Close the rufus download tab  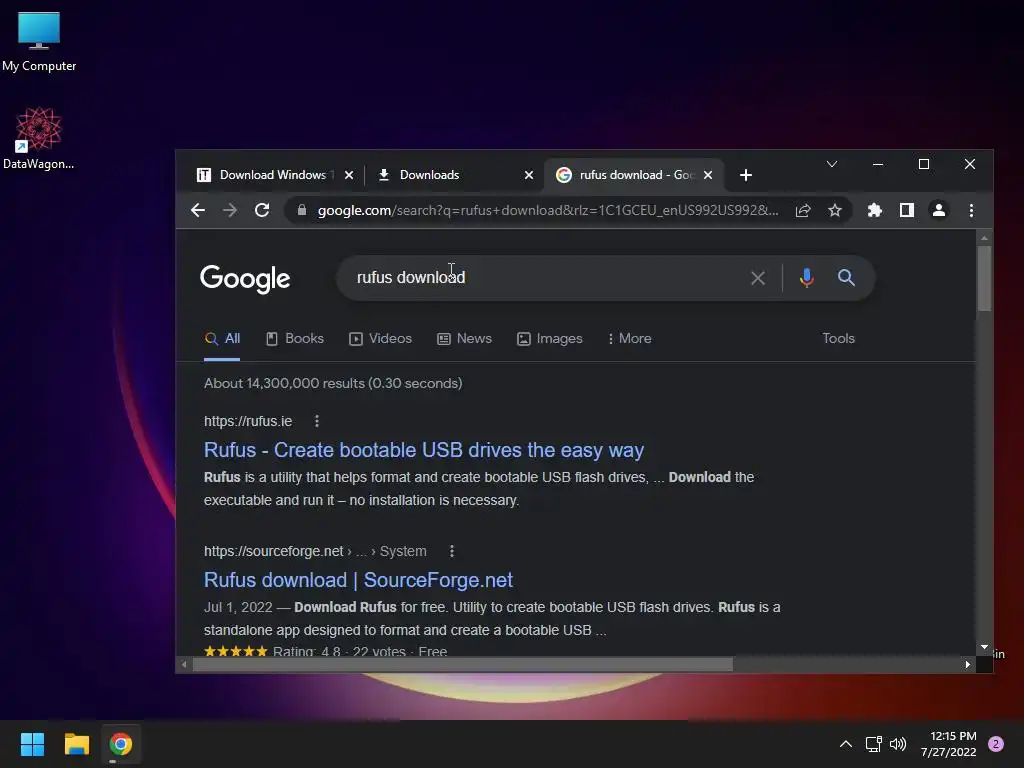(x=708, y=175)
